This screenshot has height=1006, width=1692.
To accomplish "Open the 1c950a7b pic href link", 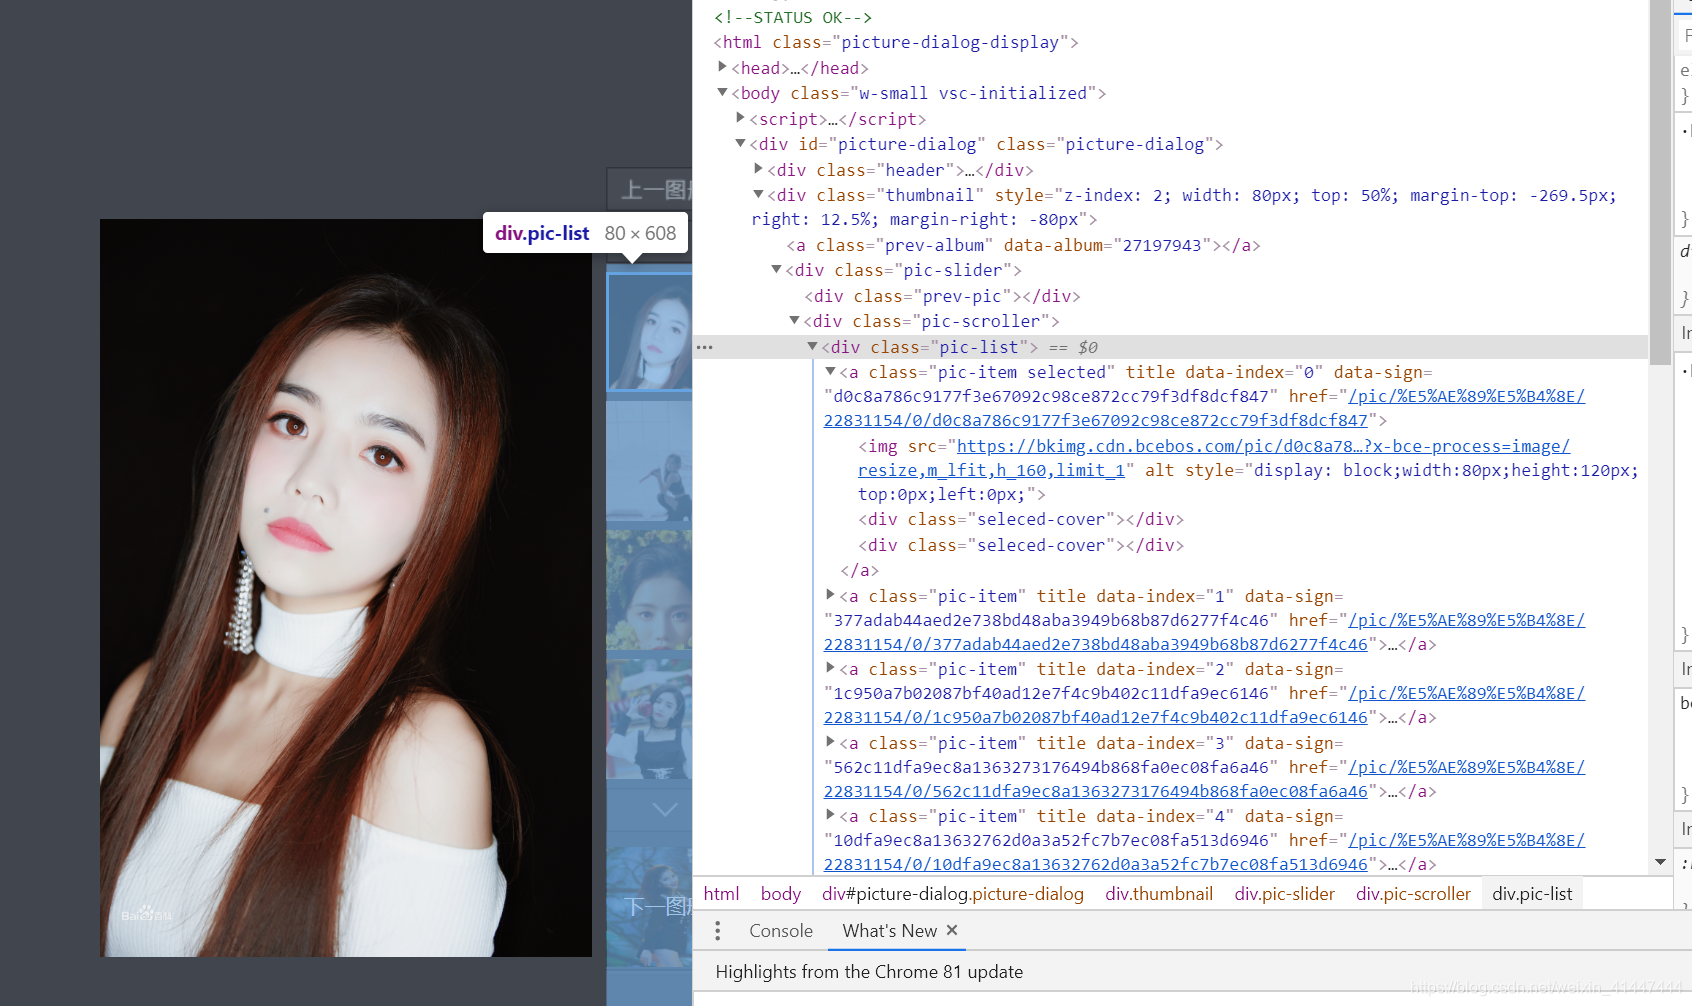I will [1204, 705].
